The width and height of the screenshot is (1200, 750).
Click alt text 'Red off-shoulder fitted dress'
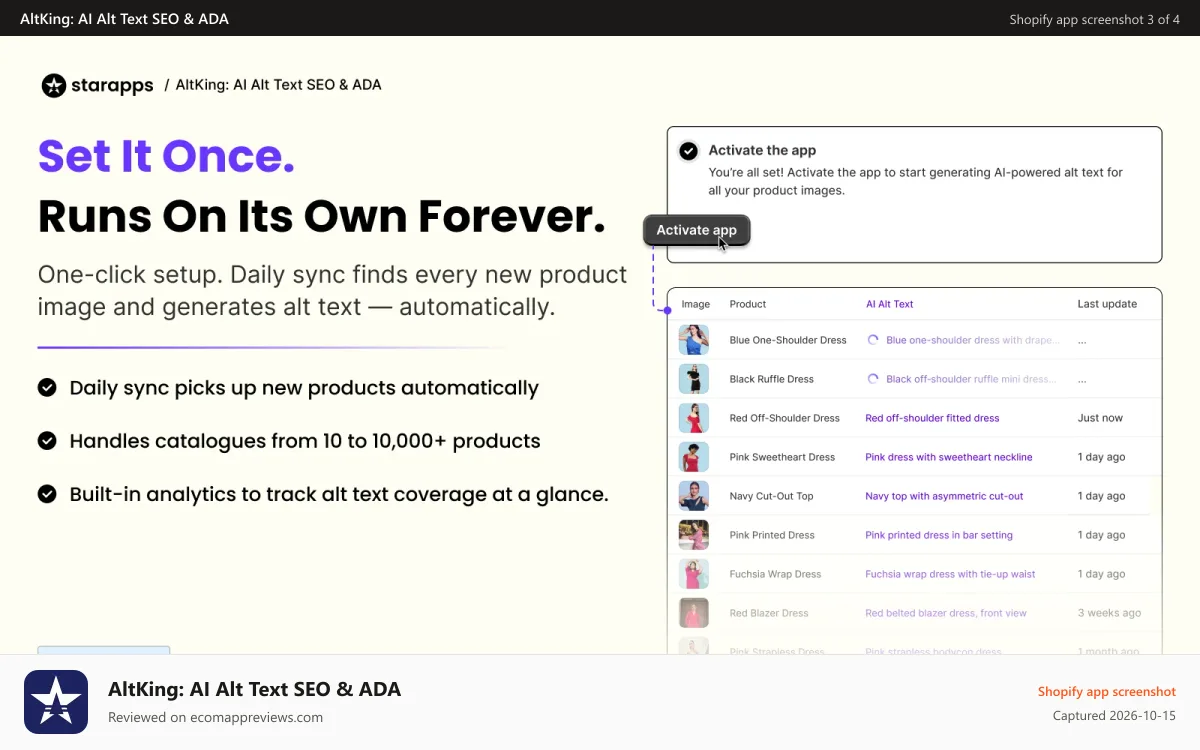coord(932,418)
